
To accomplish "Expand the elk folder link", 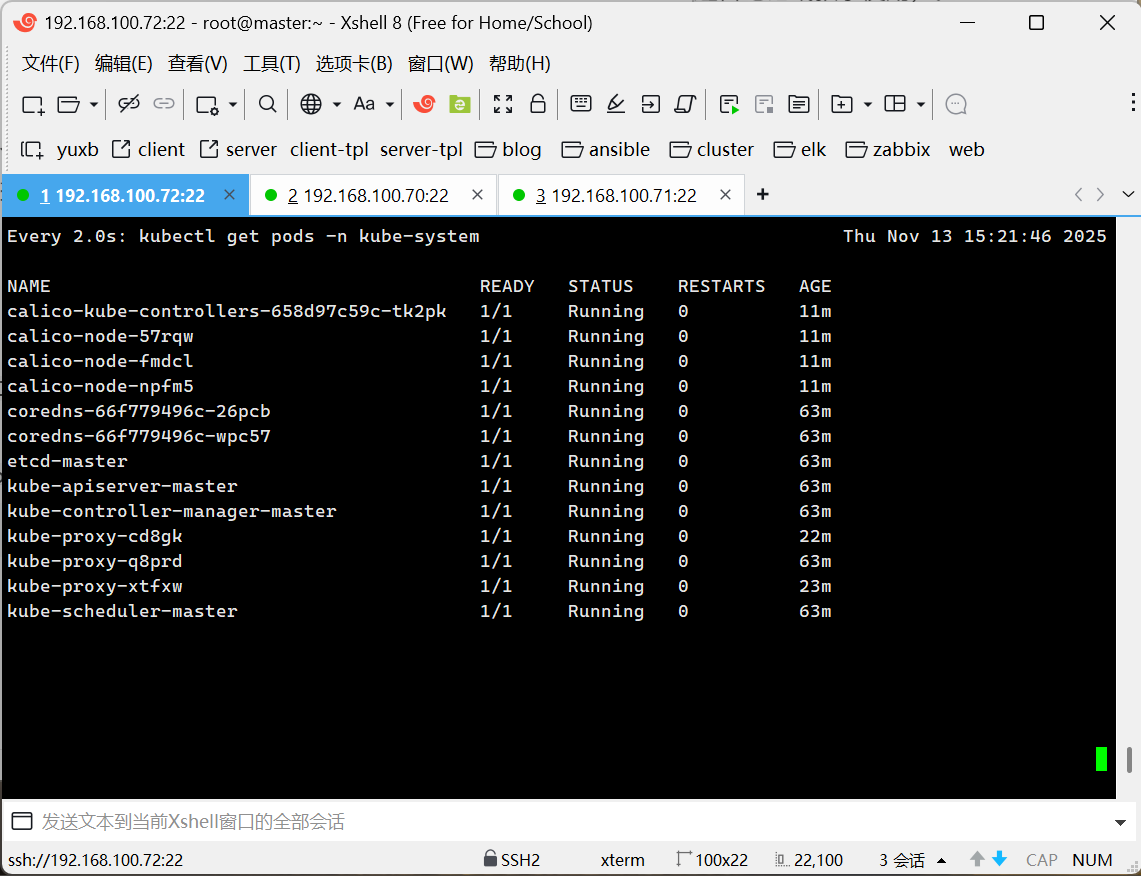I will click(800, 150).
